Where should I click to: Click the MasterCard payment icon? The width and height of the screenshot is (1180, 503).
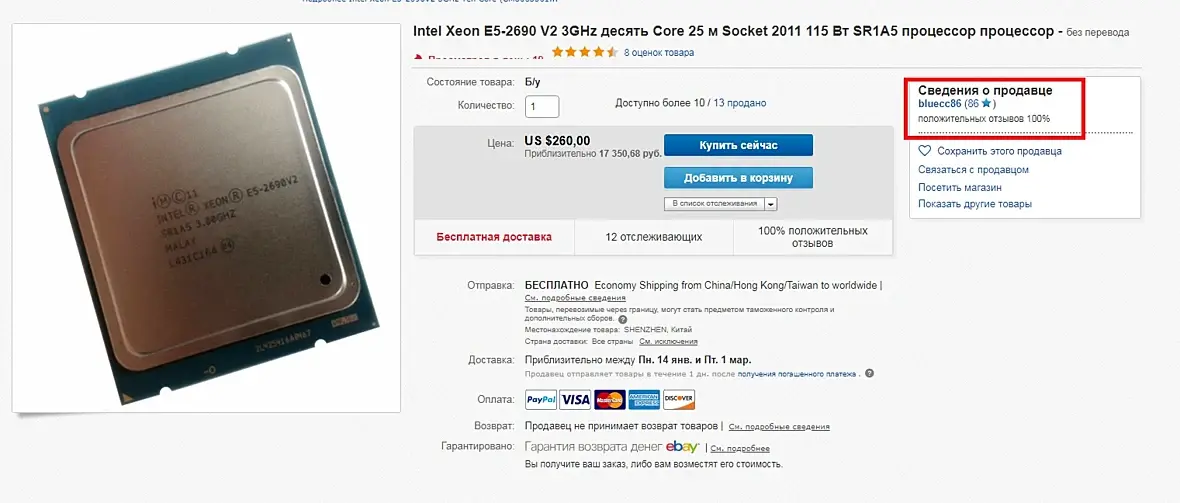(610, 399)
